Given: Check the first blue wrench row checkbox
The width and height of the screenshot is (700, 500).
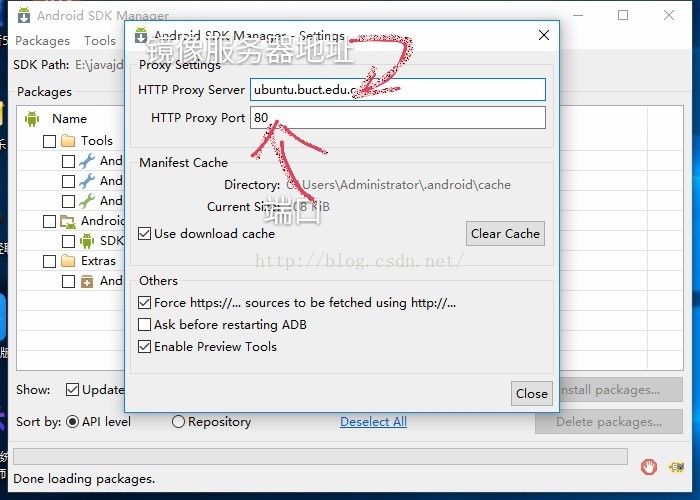Looking at the screenshot, I should coord(68,161).
